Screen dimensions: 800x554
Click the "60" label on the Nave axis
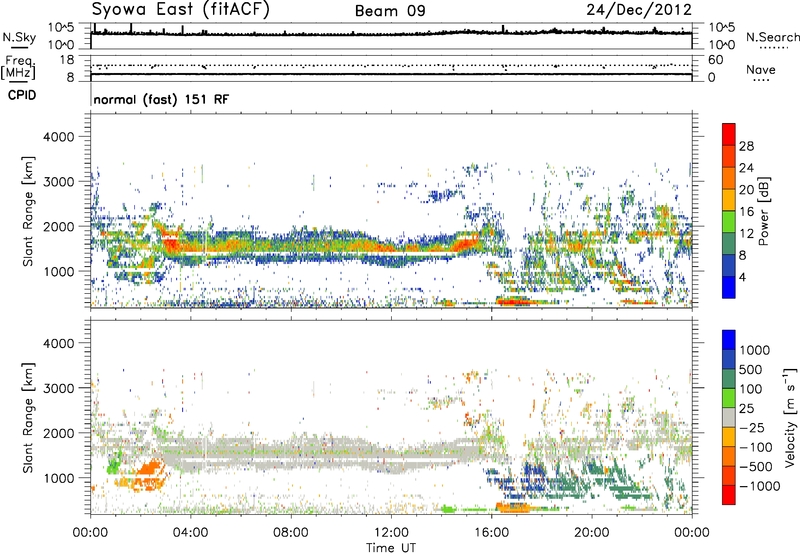pyautogui.click(x=715, y=60)
